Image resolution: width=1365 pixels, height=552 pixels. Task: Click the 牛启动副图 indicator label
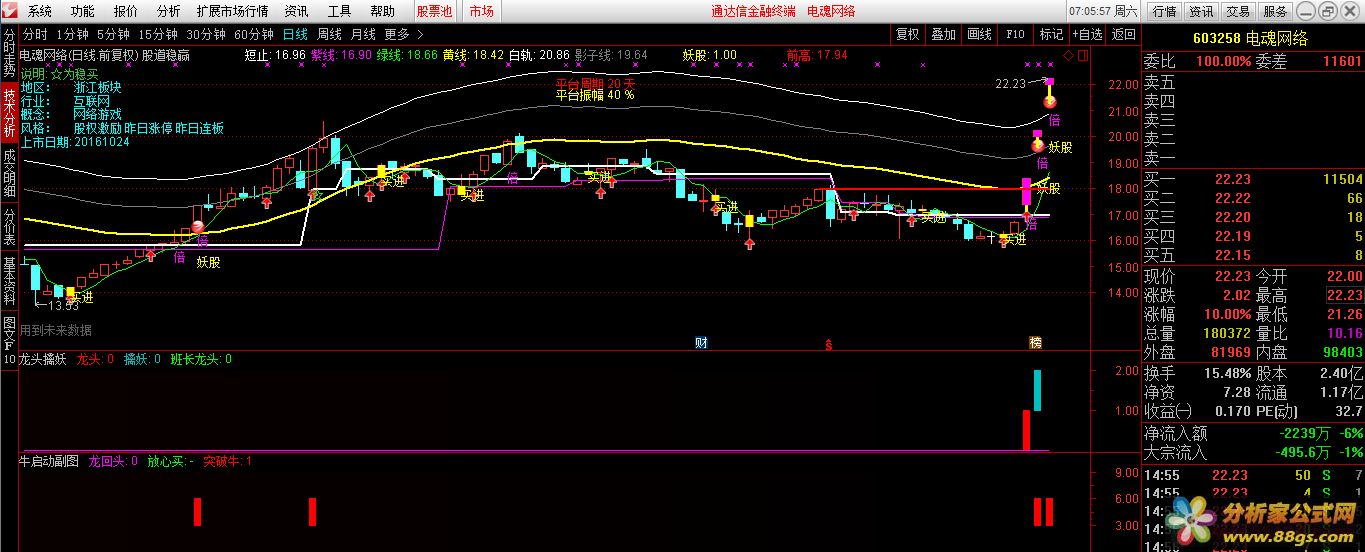click(x=48, y=462)
